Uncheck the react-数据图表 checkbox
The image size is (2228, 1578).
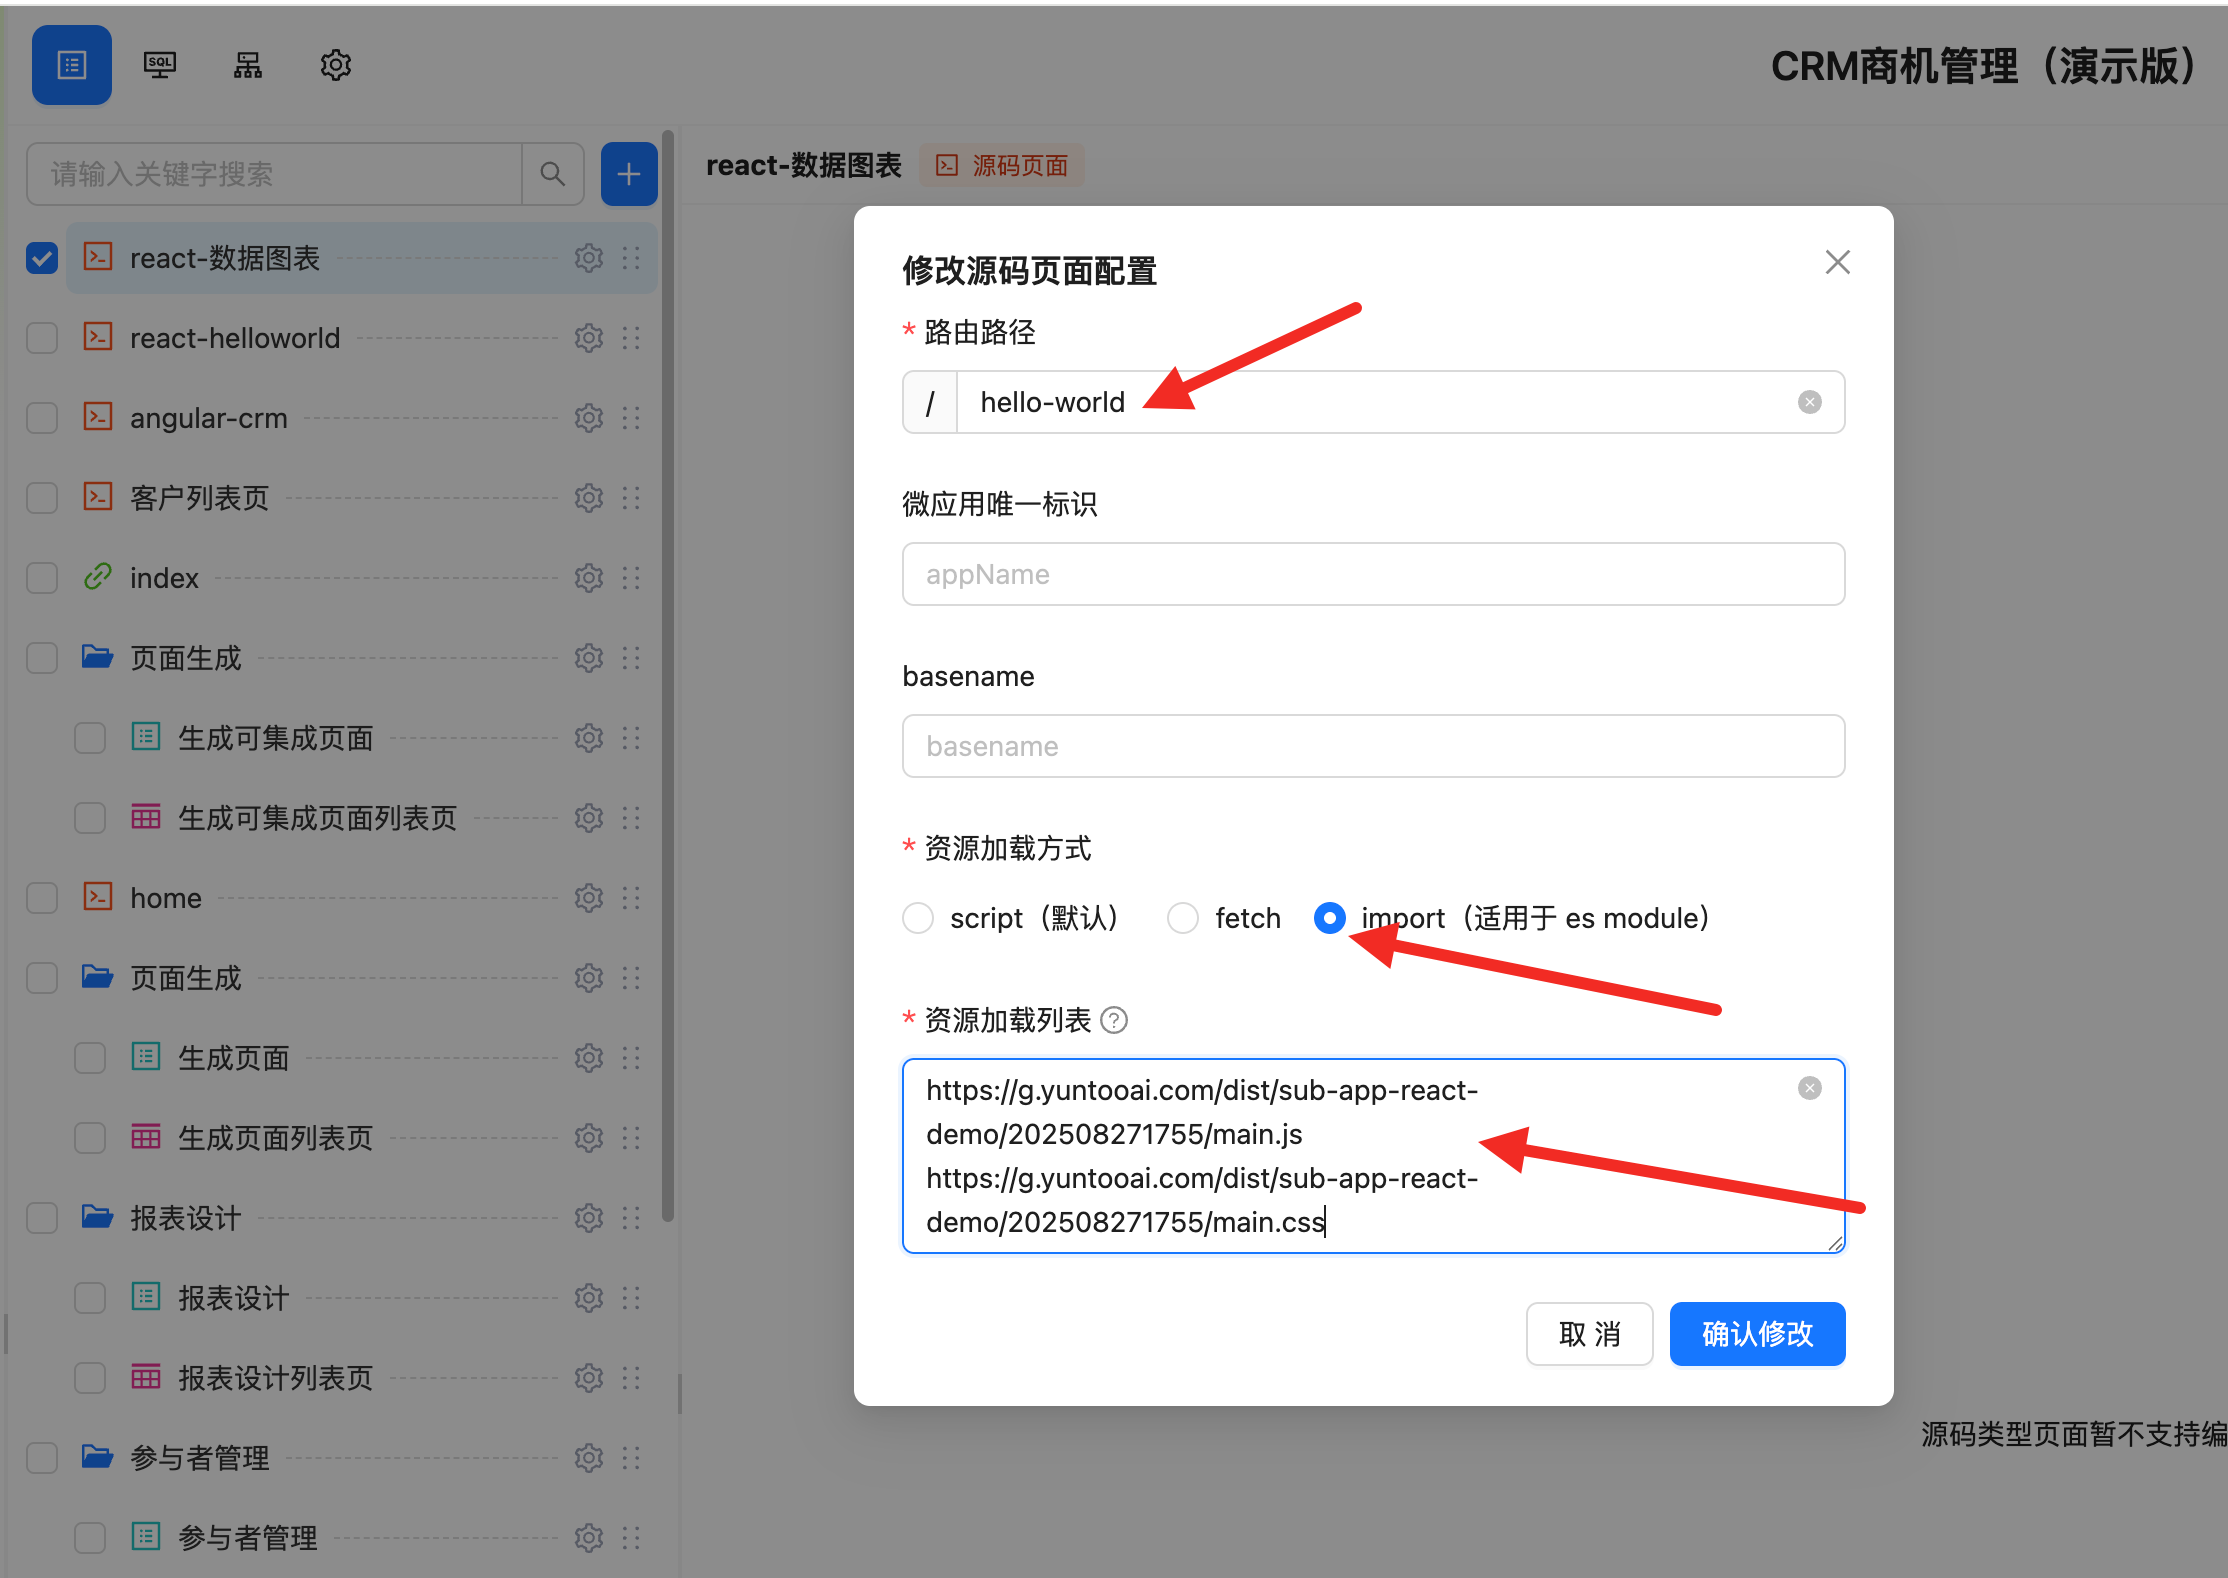pyautogui.click(x=41, y=257)
